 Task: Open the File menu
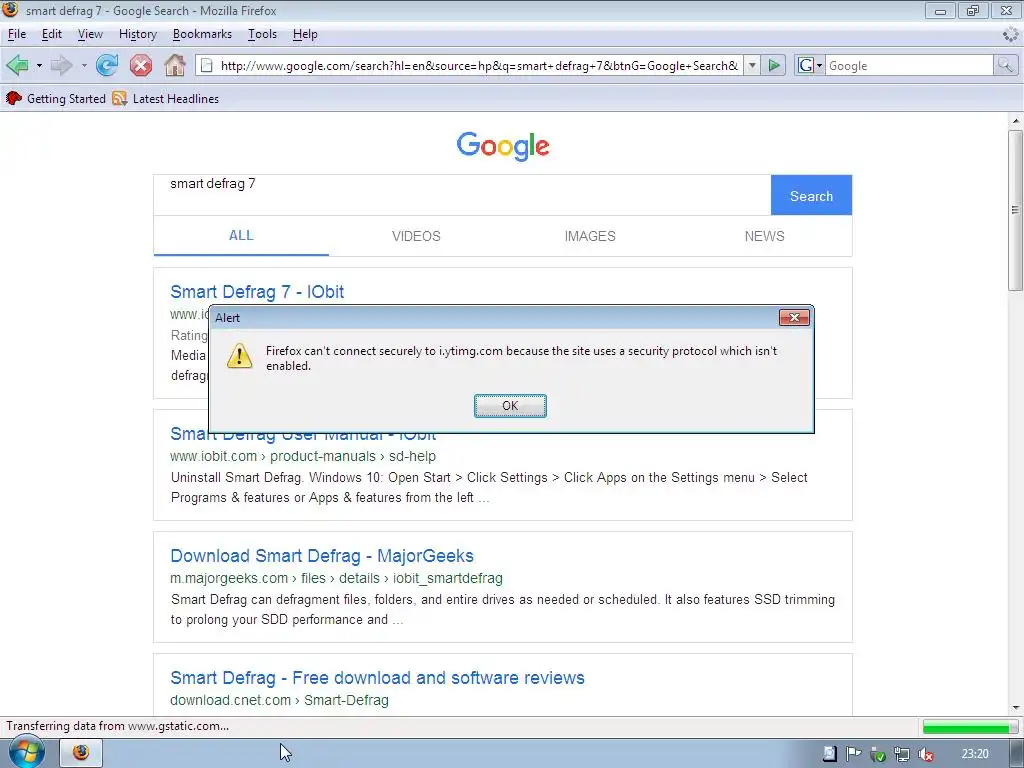(x=17, y=34)
